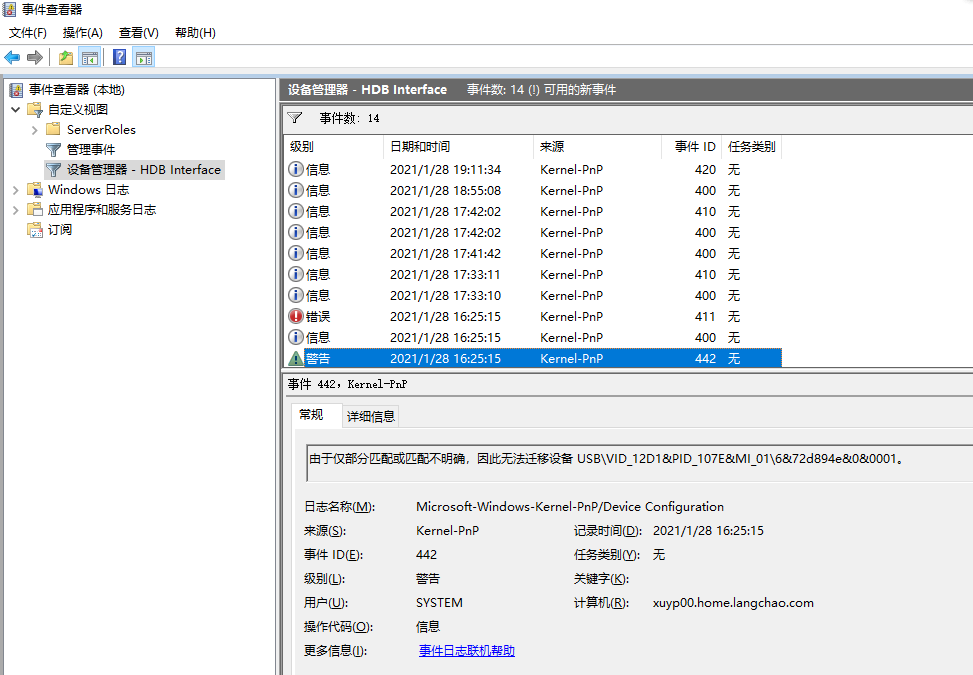Viewport: 973px width, 675px height.
Task: Sort by the 事件 ID column header
Action: 691,147
